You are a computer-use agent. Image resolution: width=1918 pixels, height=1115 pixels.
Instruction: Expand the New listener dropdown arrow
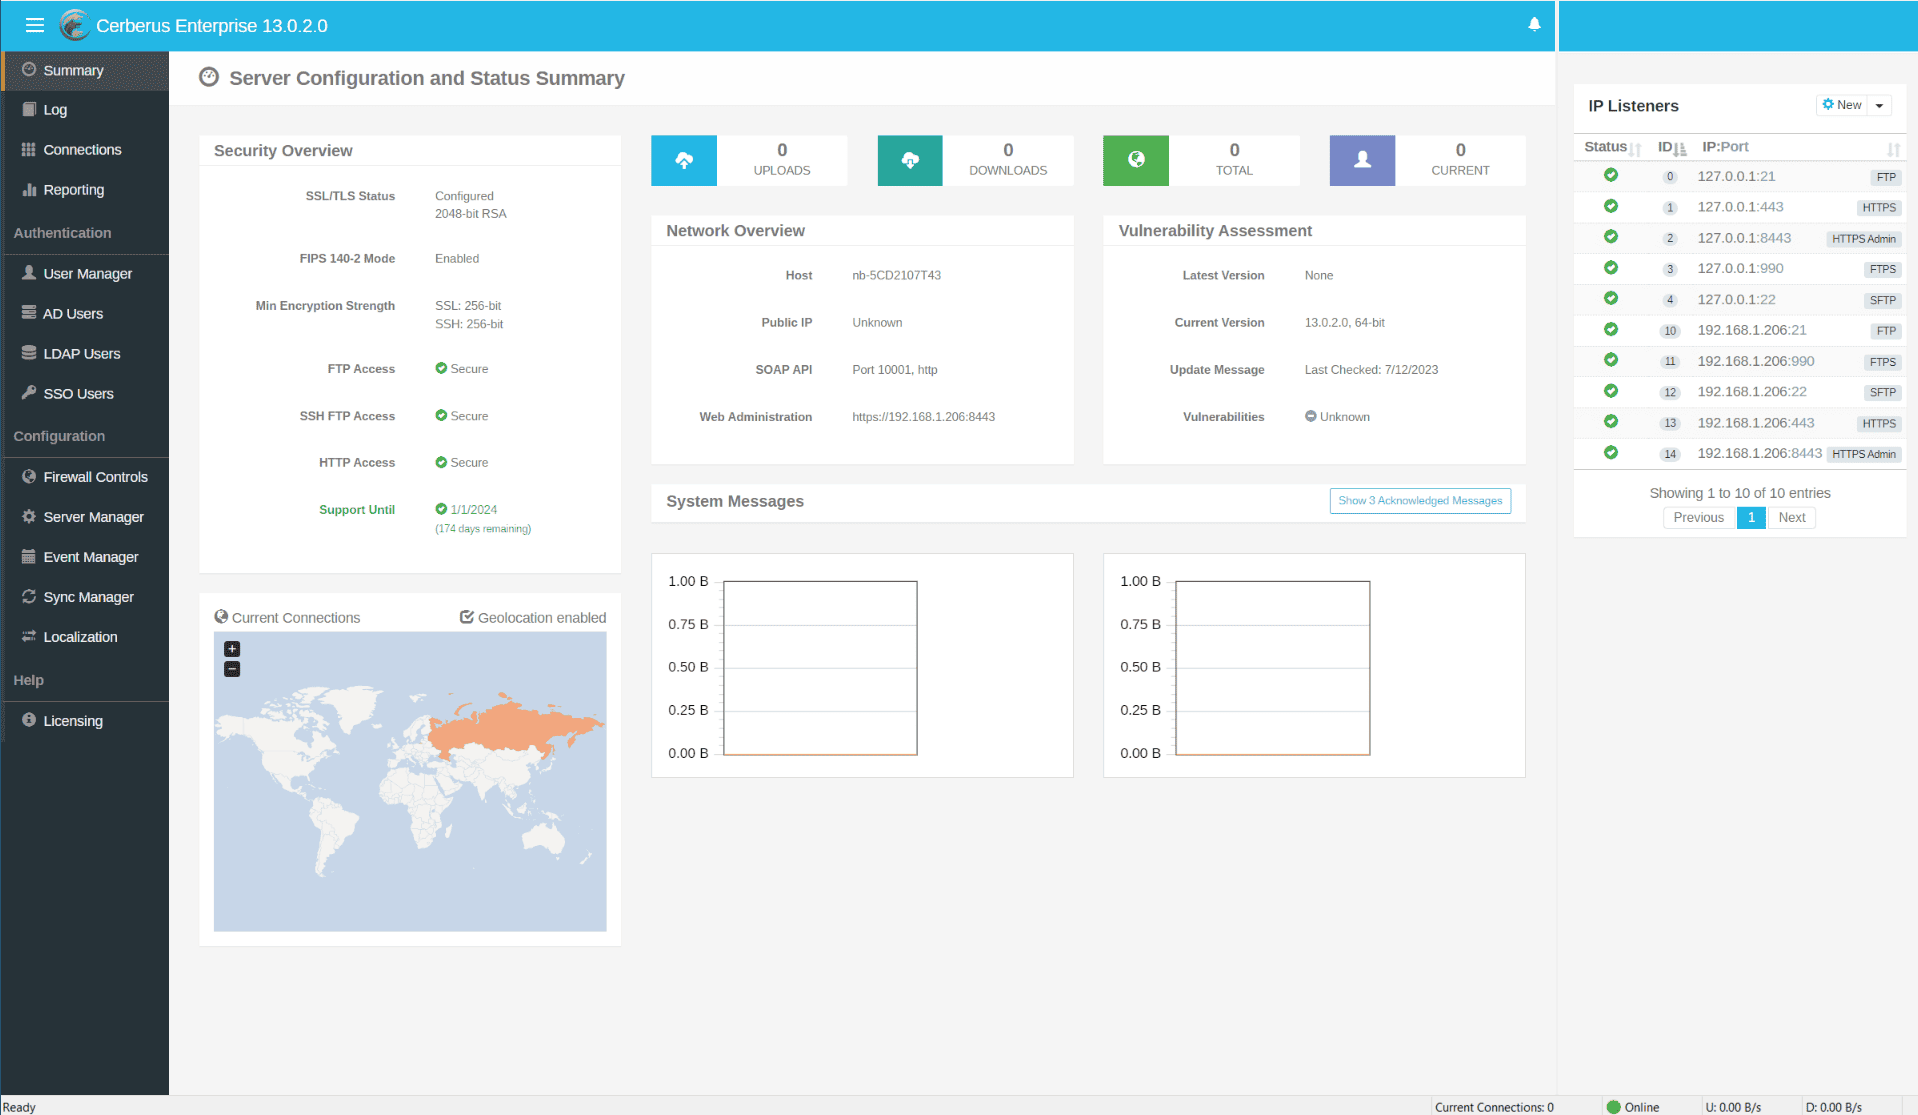click(x=1879, y=106)
